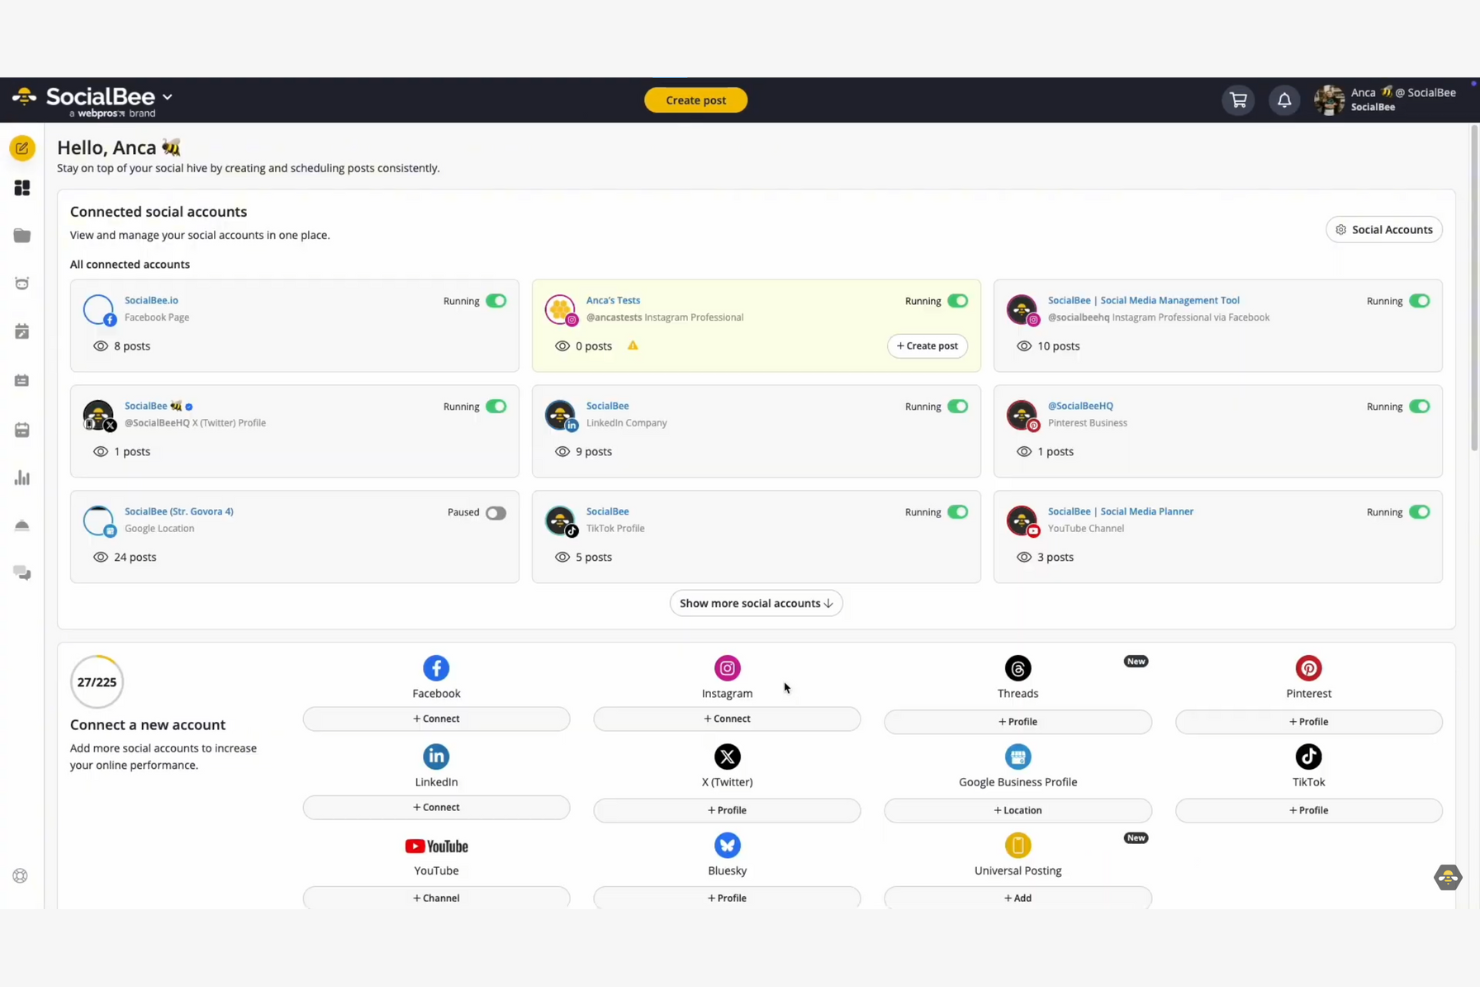The width and height of the screenshot is (1480, 987).
Task: Enable the paused Google Location account
Action: point(496,512)
